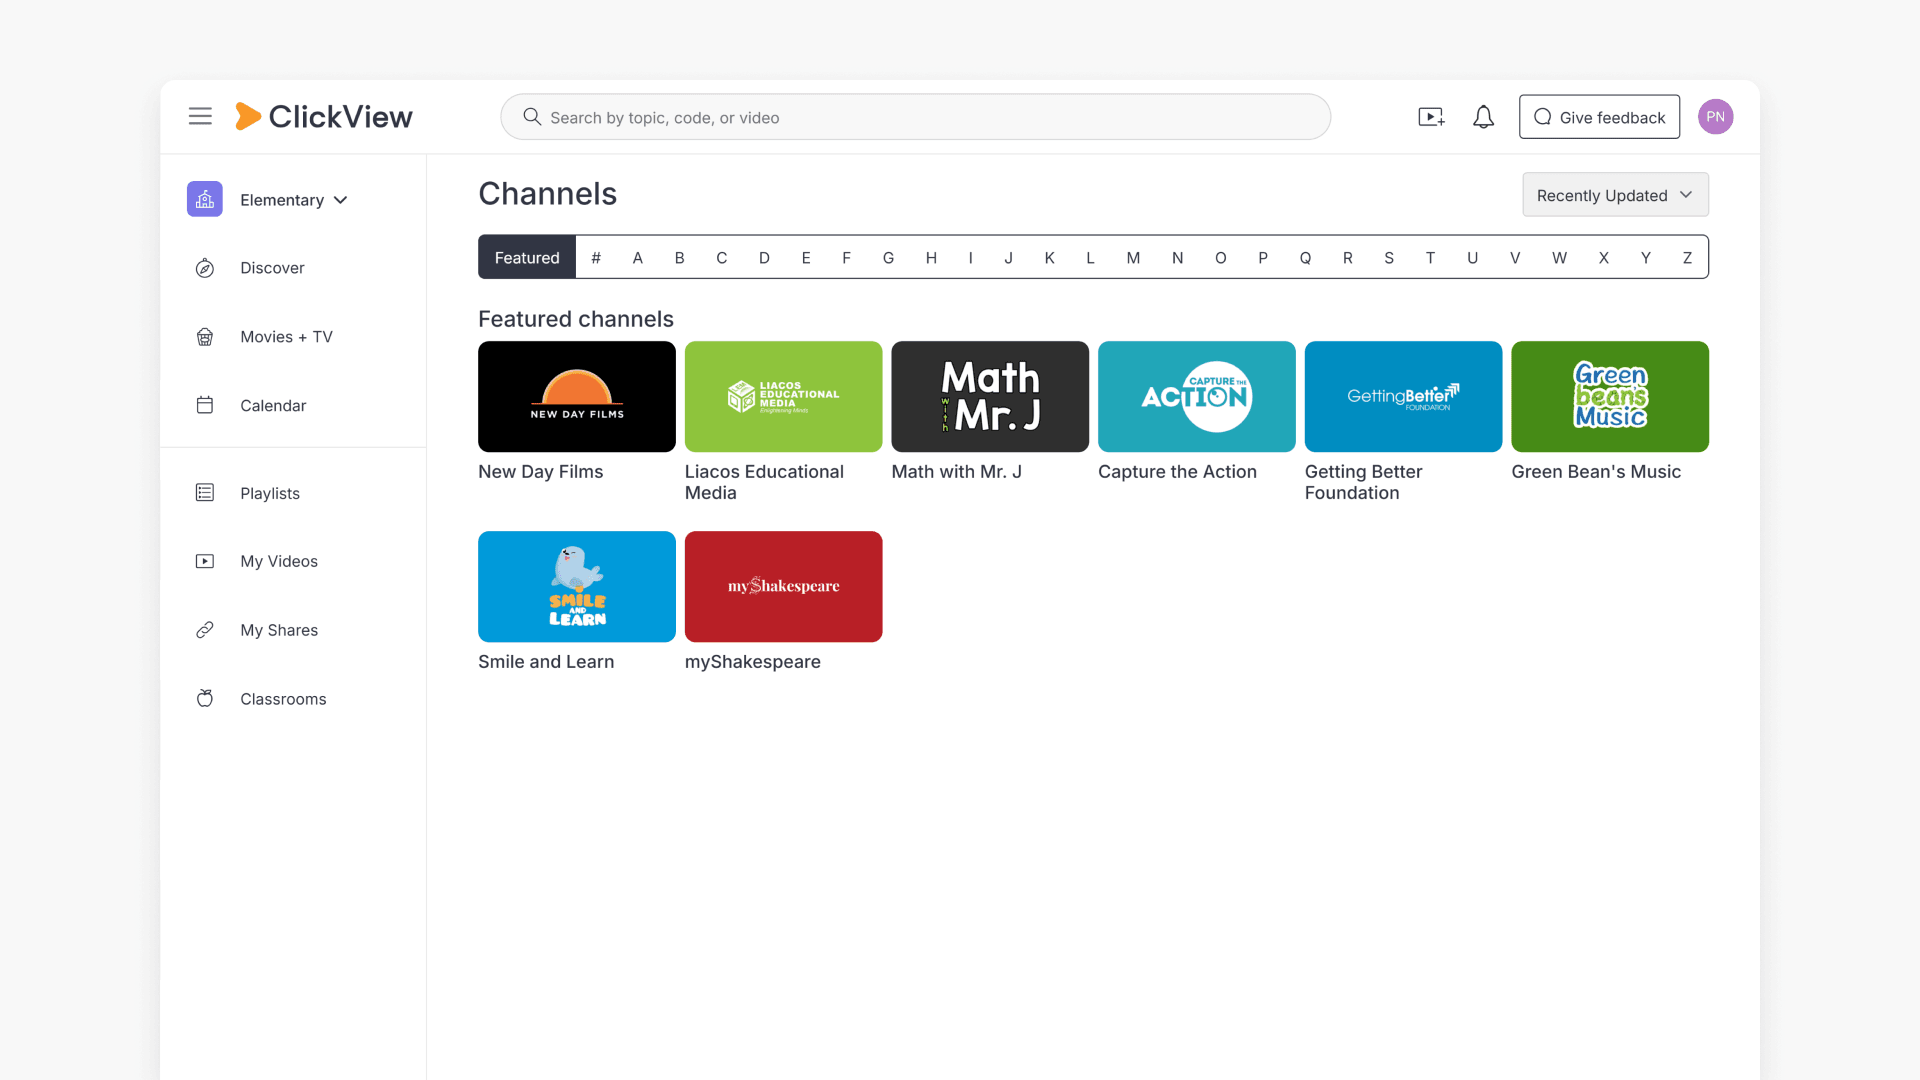Expand the Elementary level dropdown
This screenshot has height=1080, width=1920.
294,200
